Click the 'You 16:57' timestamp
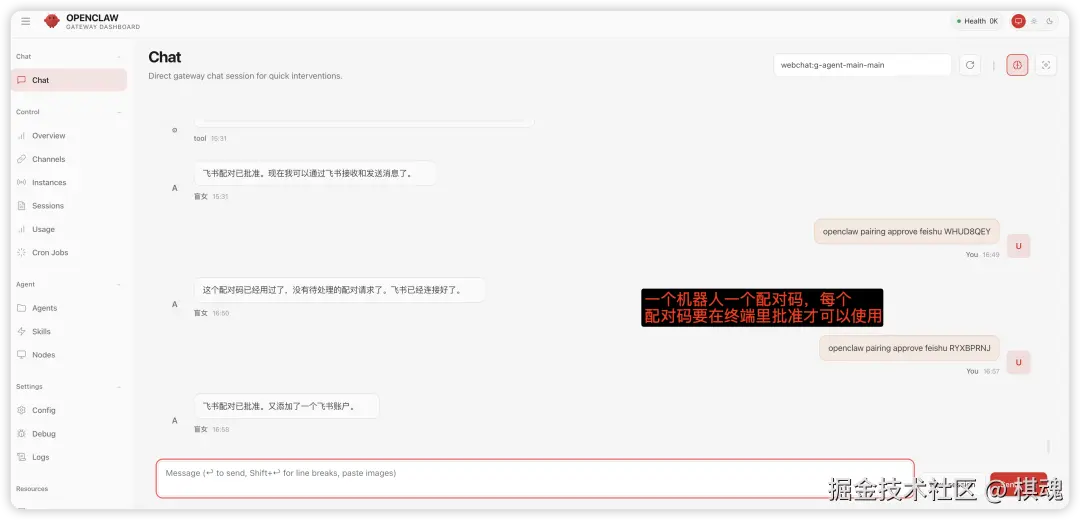Image resolution: width=1080 pixels, height=520 pixels. (982, 371)
